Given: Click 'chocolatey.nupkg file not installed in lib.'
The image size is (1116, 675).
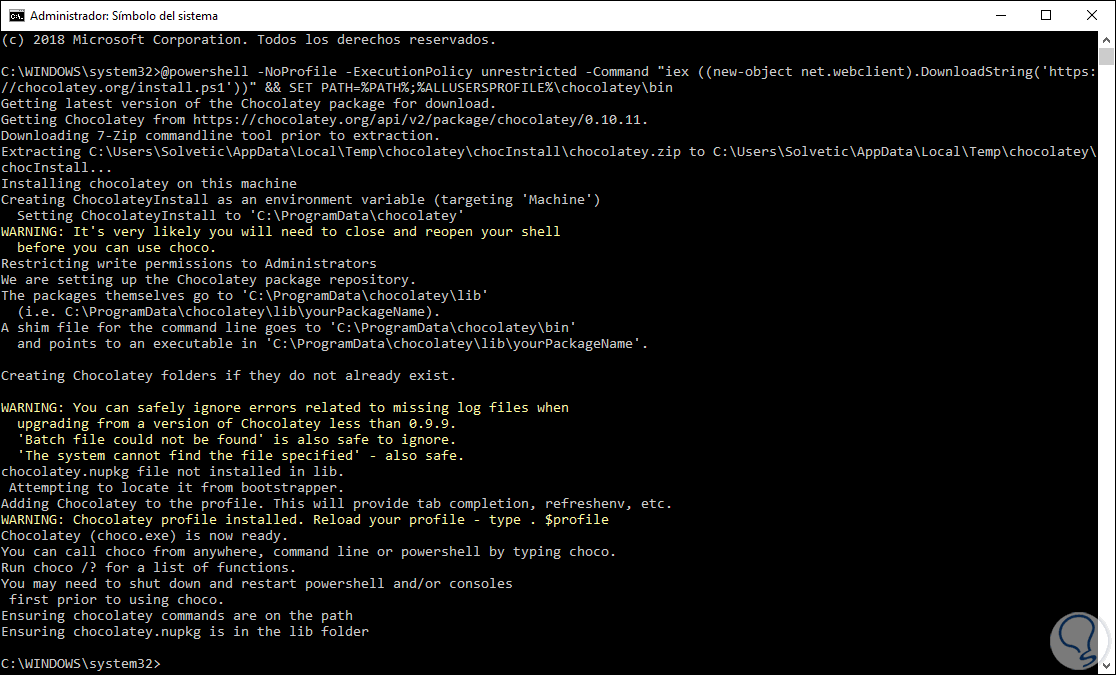Looking at the screenshot, I should [172, 472].
